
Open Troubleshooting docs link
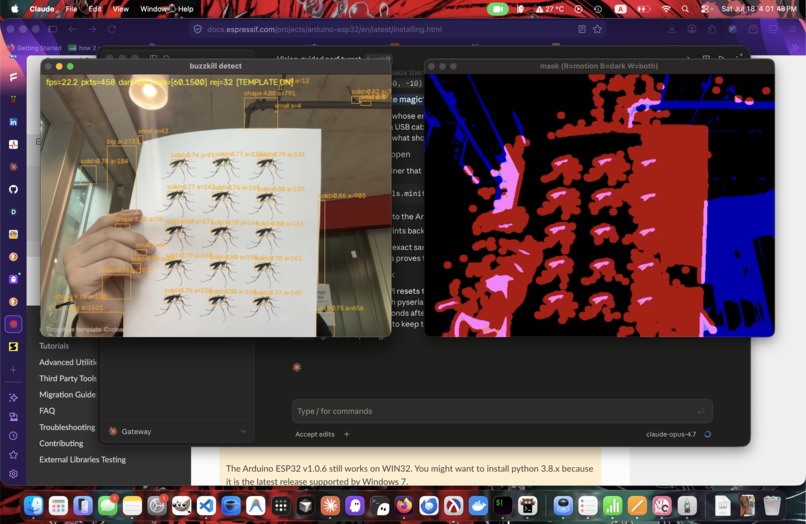coord(67,427)
